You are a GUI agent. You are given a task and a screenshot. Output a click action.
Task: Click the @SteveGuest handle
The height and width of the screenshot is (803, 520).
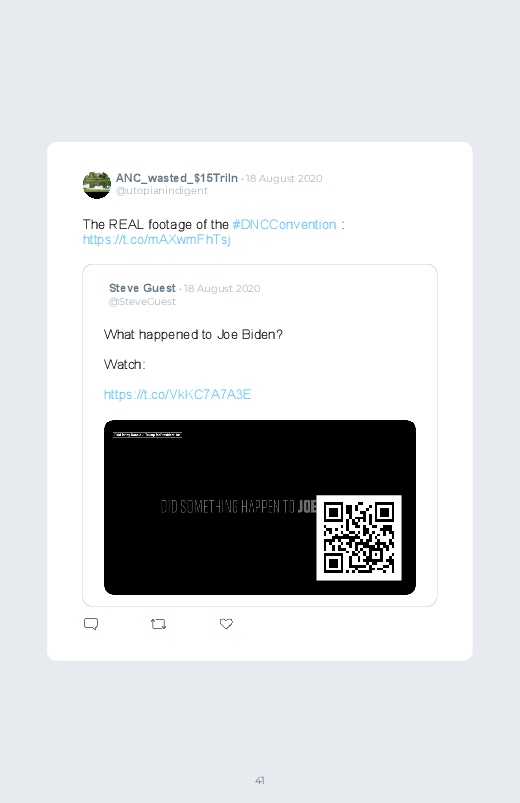click(x=142, y=302)
